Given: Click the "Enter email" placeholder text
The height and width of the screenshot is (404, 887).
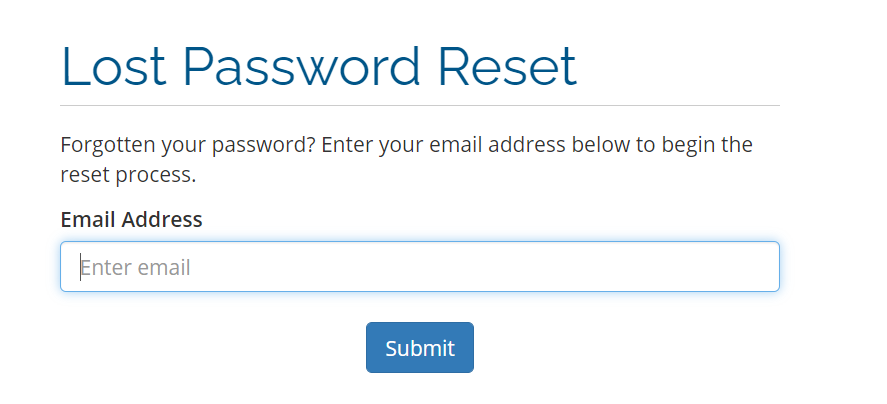Looking at the screenshot, I should [x=136, y=268].
